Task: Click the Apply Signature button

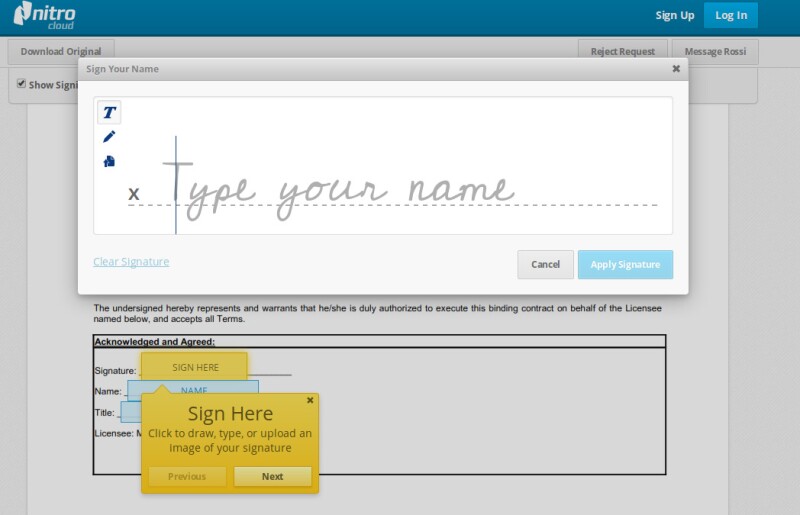Action: [625, 265]
